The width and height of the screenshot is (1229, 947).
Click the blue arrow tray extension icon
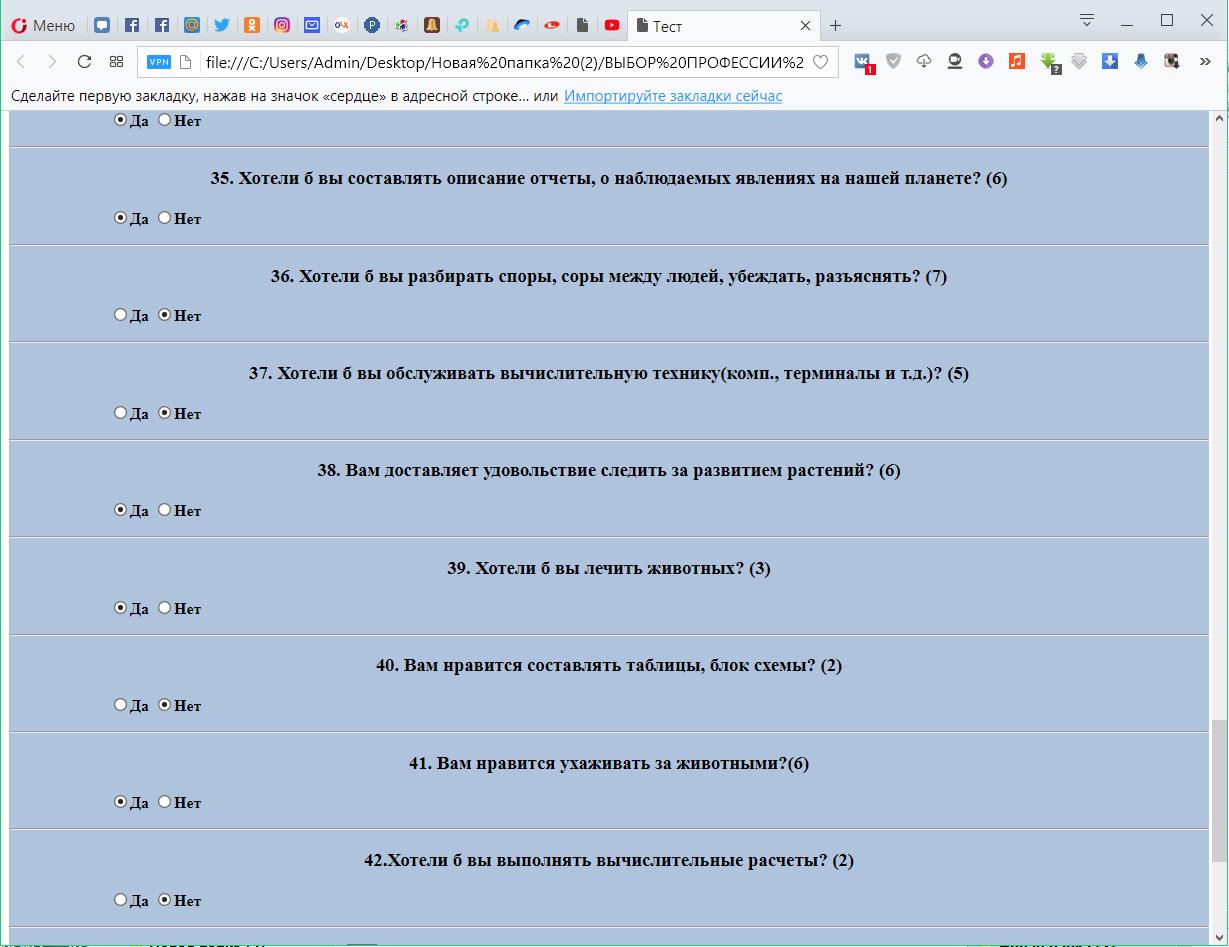coord(1141,62)
